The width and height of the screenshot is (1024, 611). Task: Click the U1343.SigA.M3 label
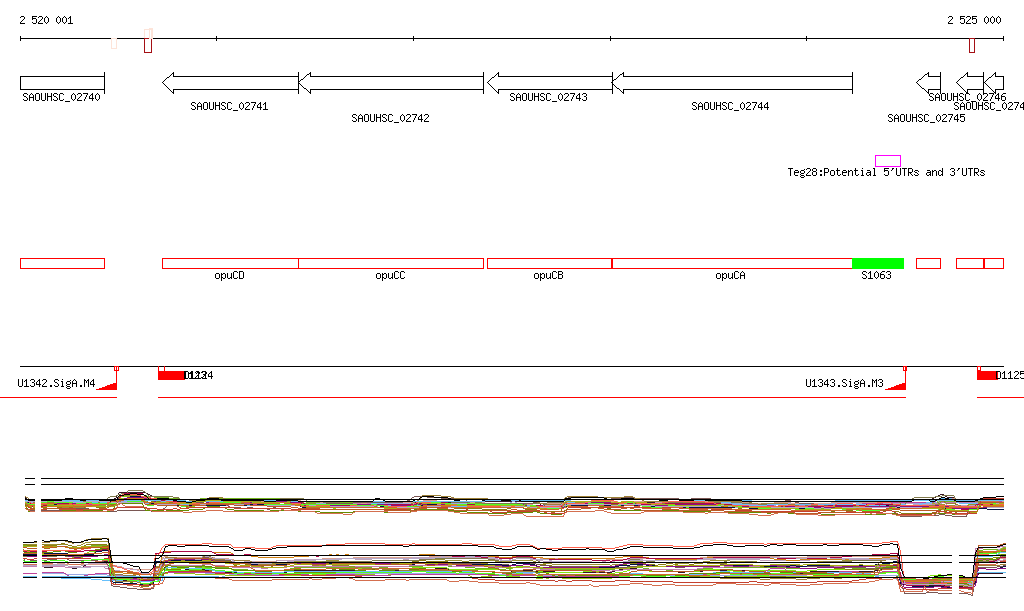pos(844,383)
